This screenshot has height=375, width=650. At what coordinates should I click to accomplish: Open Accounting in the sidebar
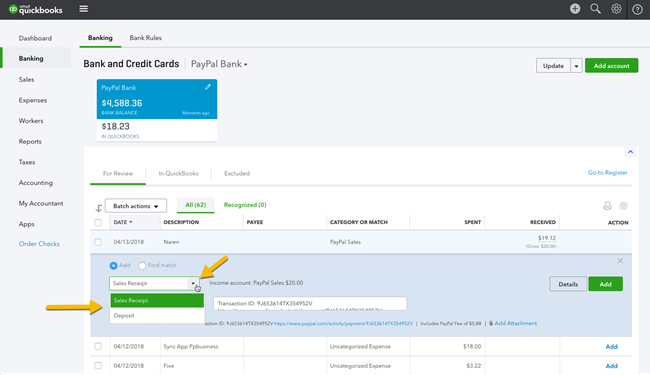coord(36,183)
